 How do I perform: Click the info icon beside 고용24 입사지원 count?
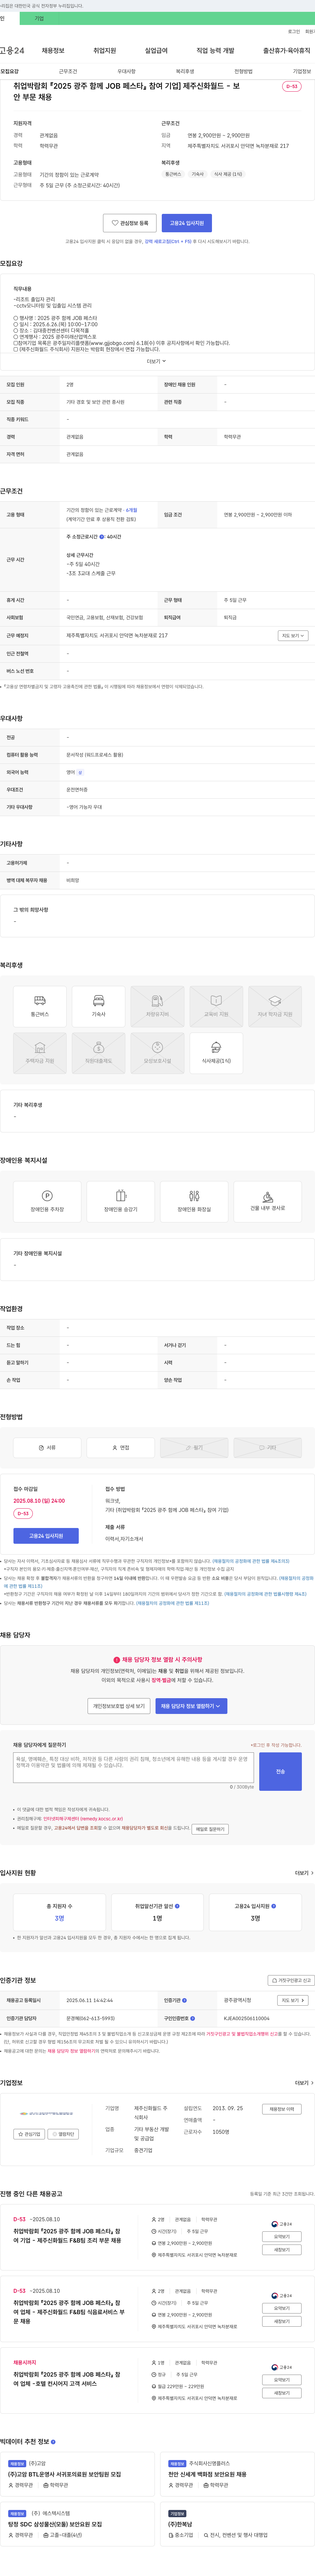pos(274,1906)
